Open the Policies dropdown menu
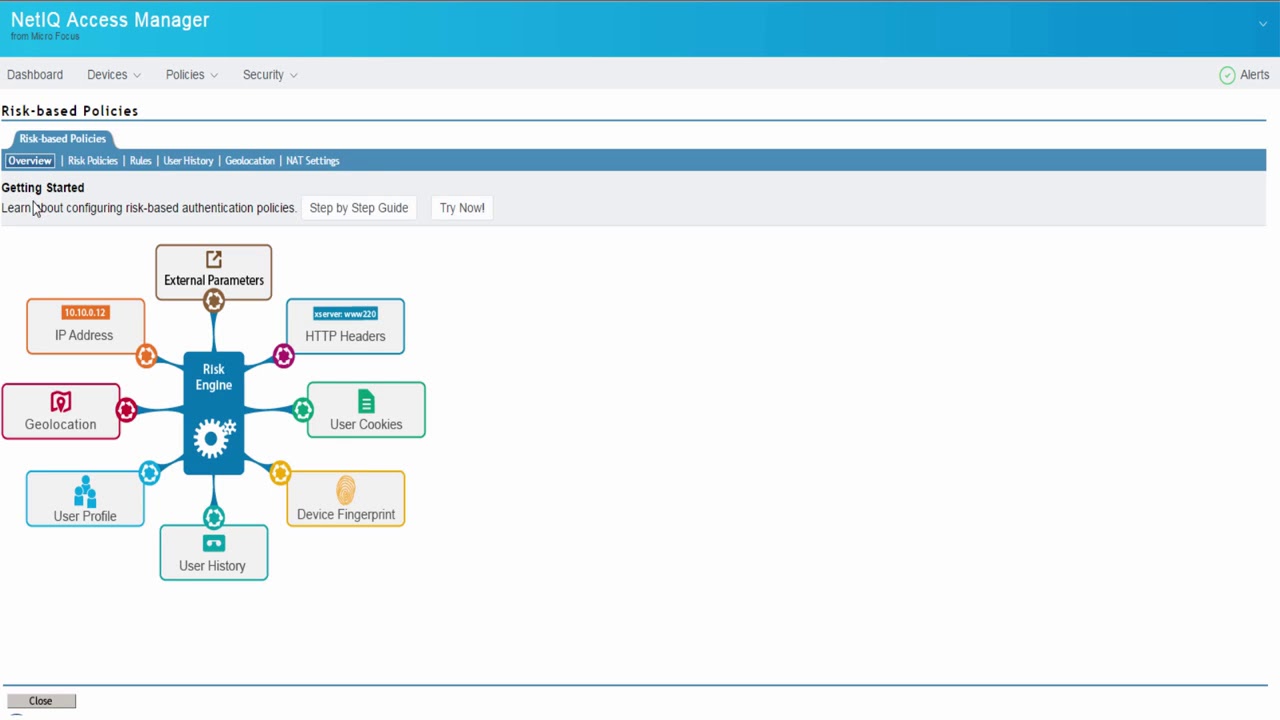Screen dimensions: 1280x720 192,75
